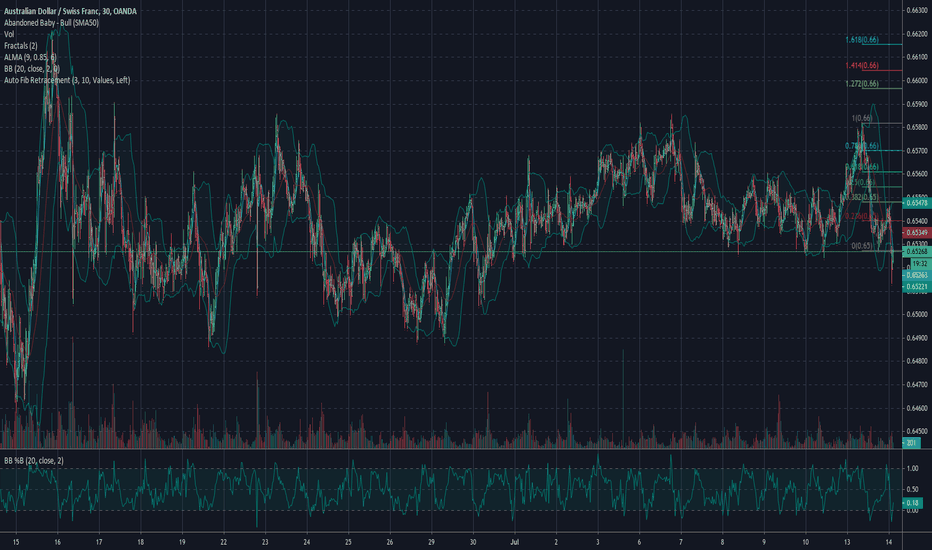Click the date label 30 on time axis
This screenshot has height=550, width=932.
(473, 542)
